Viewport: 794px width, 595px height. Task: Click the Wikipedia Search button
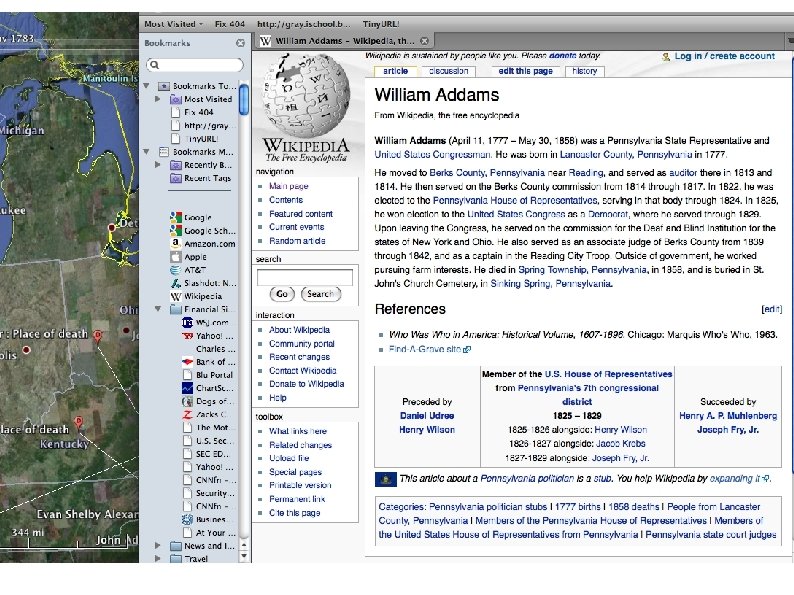[321, 294]
